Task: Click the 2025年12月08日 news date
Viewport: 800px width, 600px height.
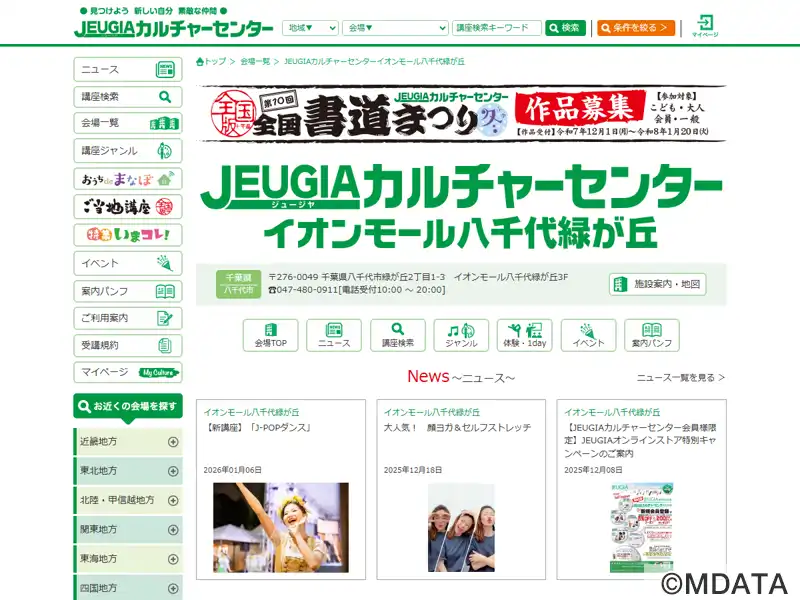Action: [593, 470]
